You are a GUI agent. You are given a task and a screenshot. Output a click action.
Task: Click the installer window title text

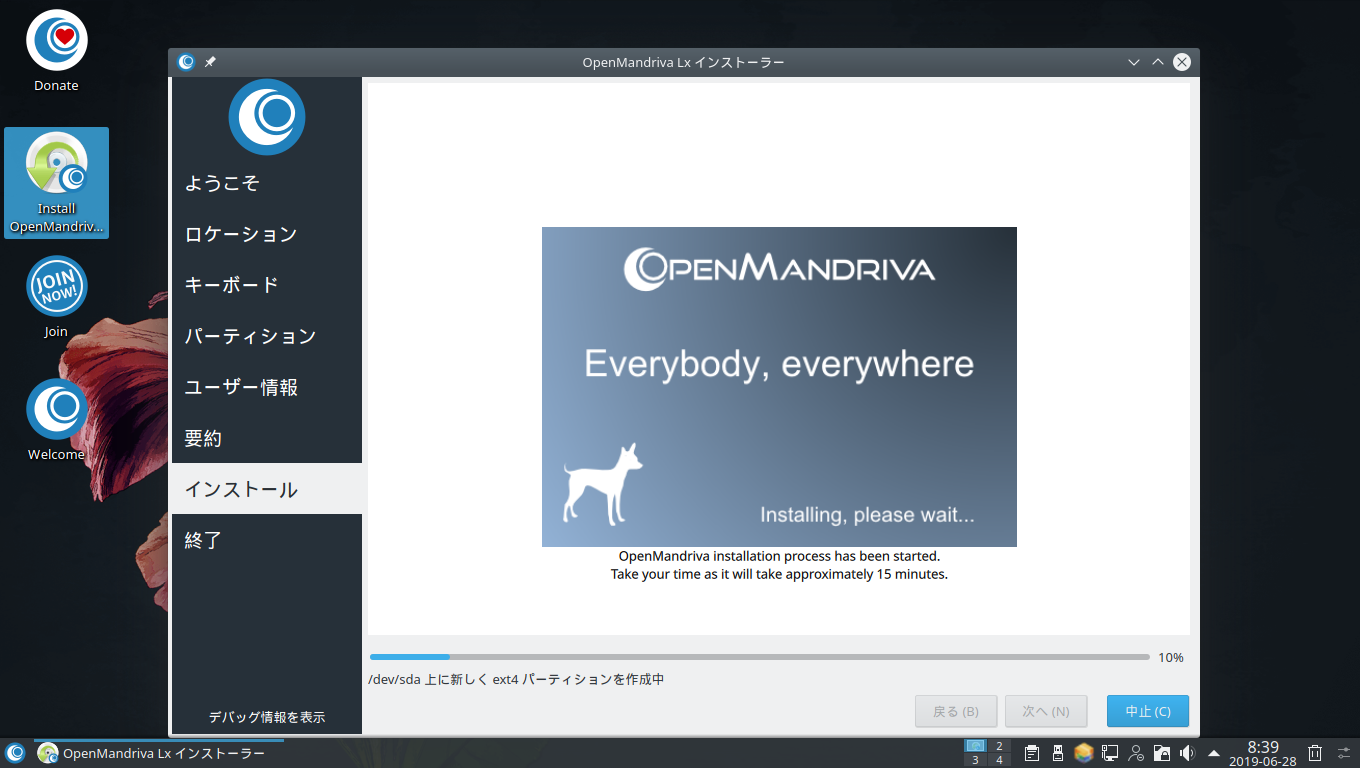click(x=683, y=62)
